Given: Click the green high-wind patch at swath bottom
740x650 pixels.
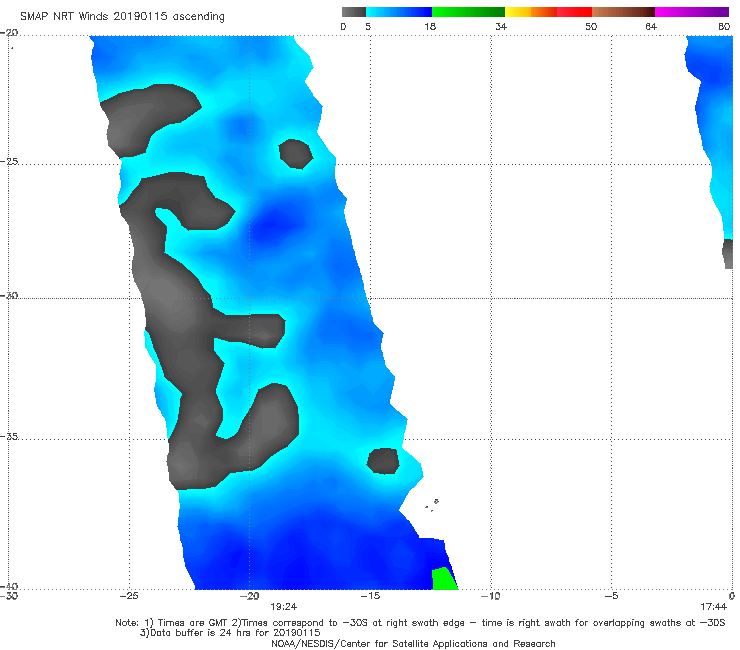Looking at the screenshot, I should click(444, 579).
